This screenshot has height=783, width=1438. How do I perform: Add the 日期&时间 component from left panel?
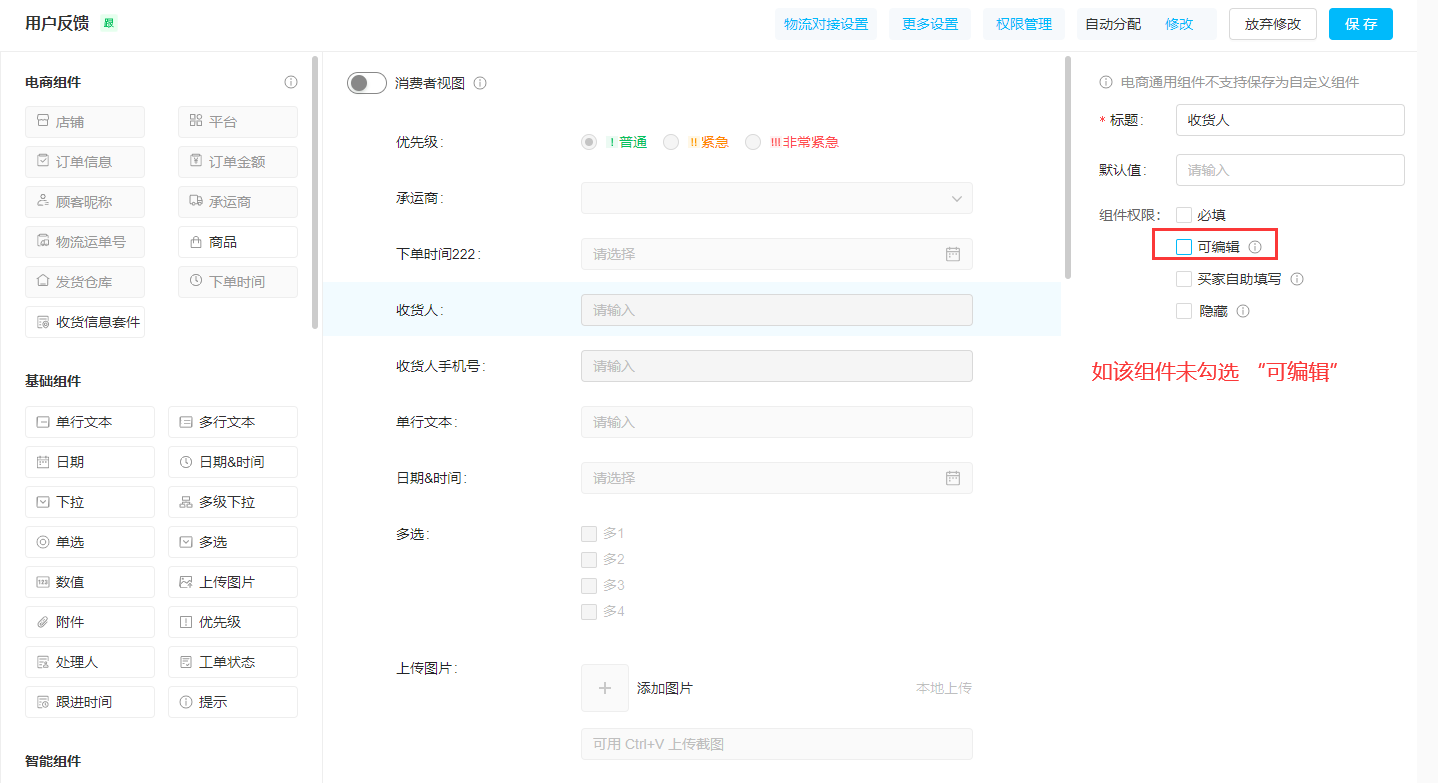tap(233, 462)
